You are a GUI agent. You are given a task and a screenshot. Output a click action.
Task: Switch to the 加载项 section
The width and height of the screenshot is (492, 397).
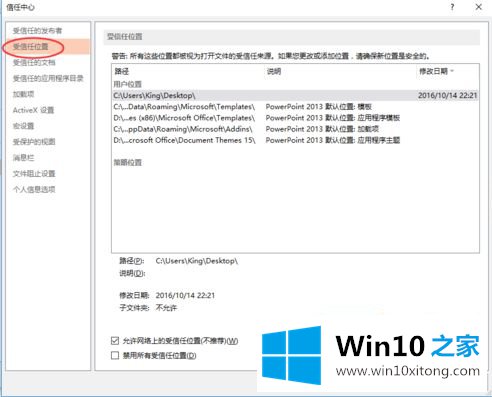(x=23, y=94)
